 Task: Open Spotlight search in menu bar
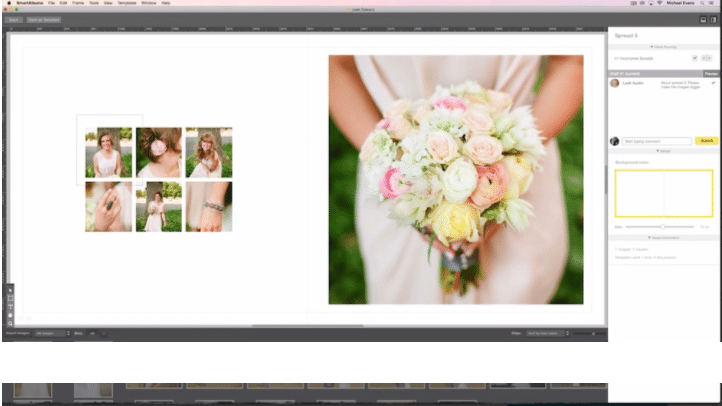pyautogui.click(x=702, y=3)
